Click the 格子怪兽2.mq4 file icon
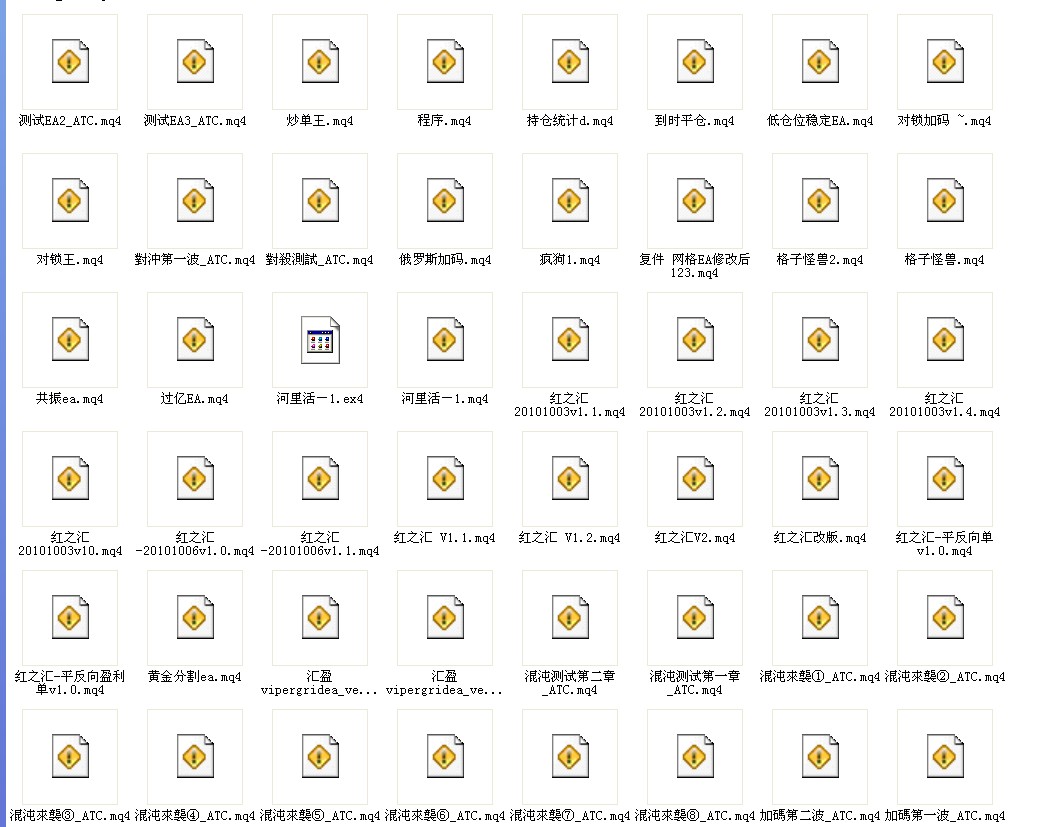This screenshot has width=1064, height=827. pos(819,201)
